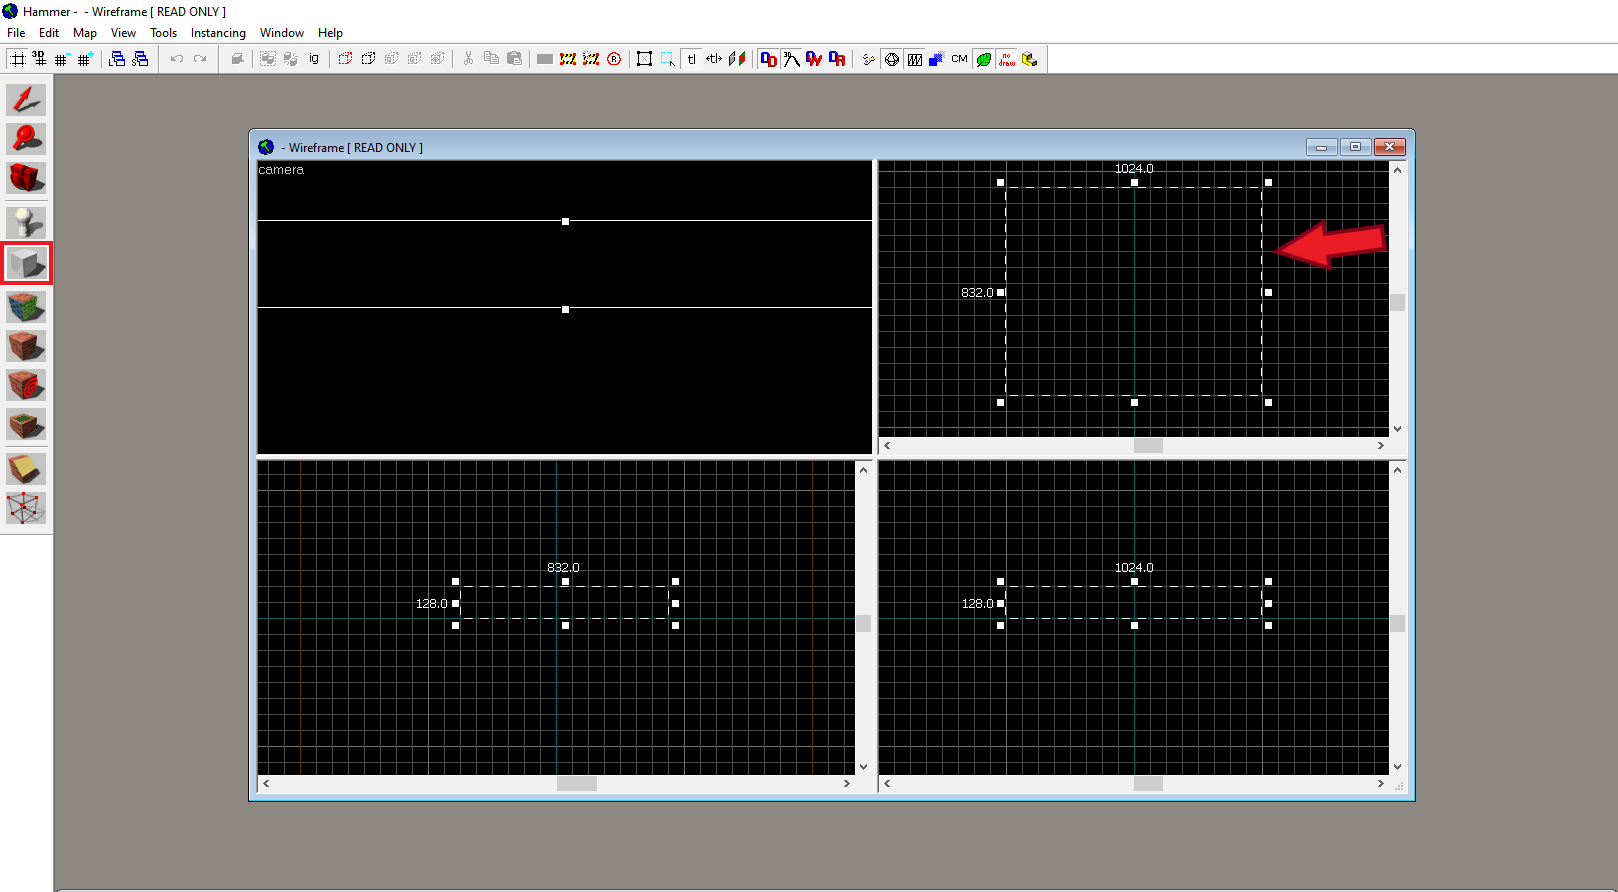Activate the Magnify tool

pyautogui.click(x=26, y=139)
